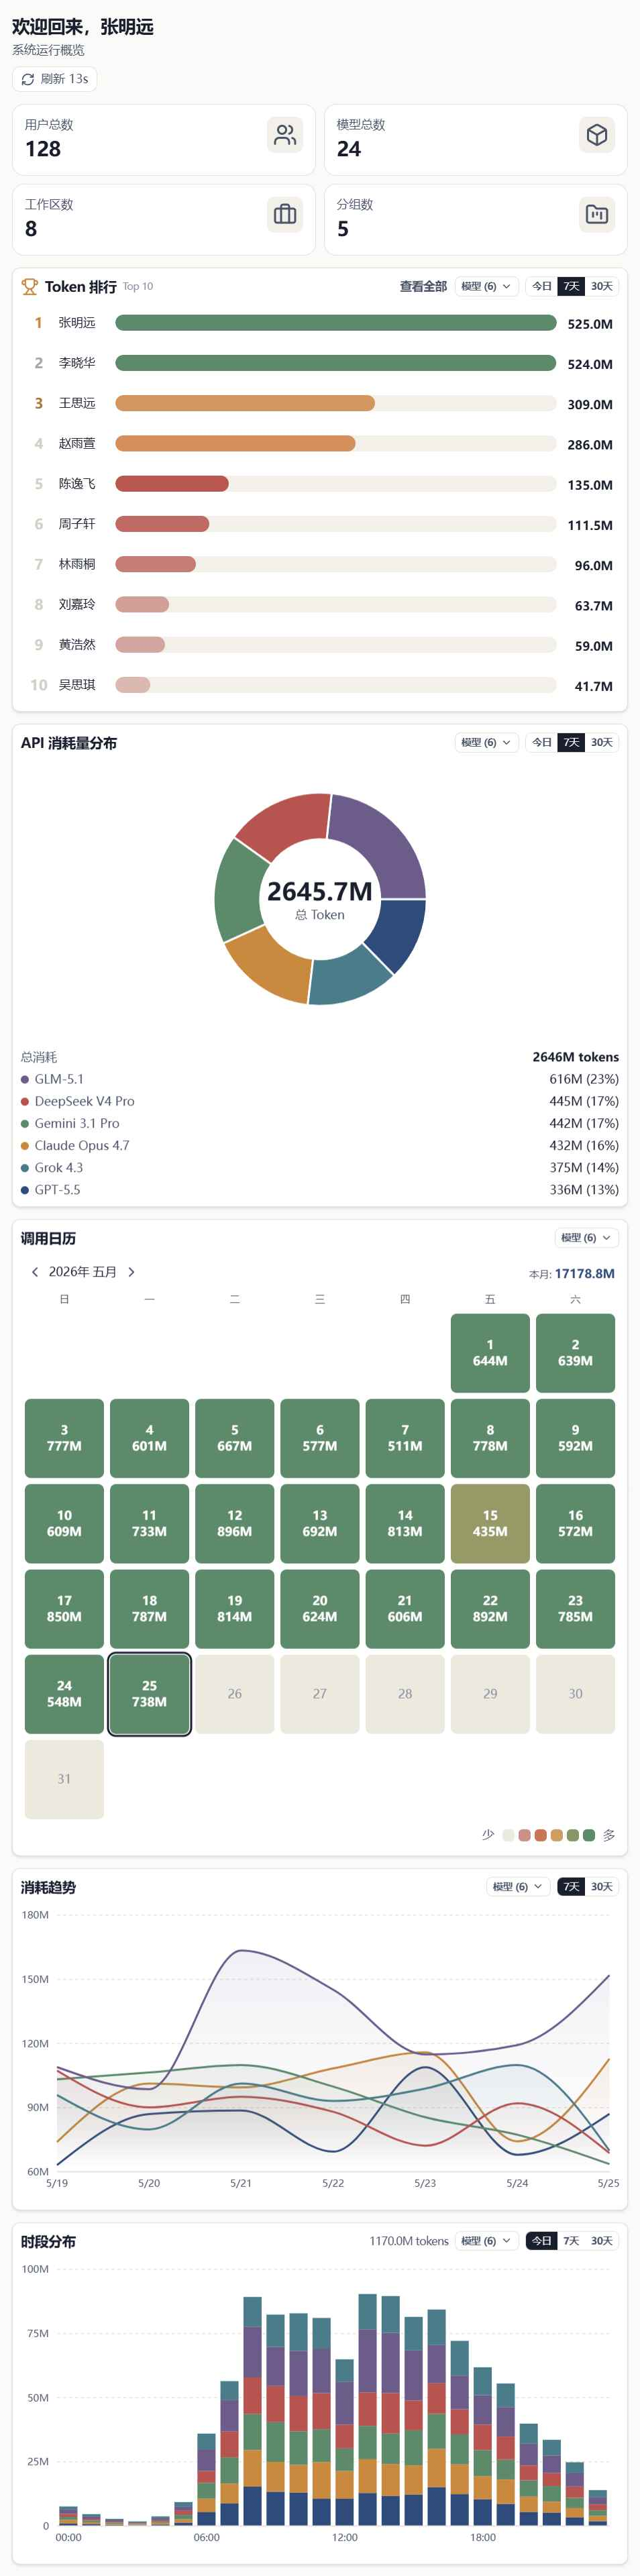Screen dimensions: 640x2576
Task: Select 7天 tab in 时段分布
Action: [x=571, y=2241]
